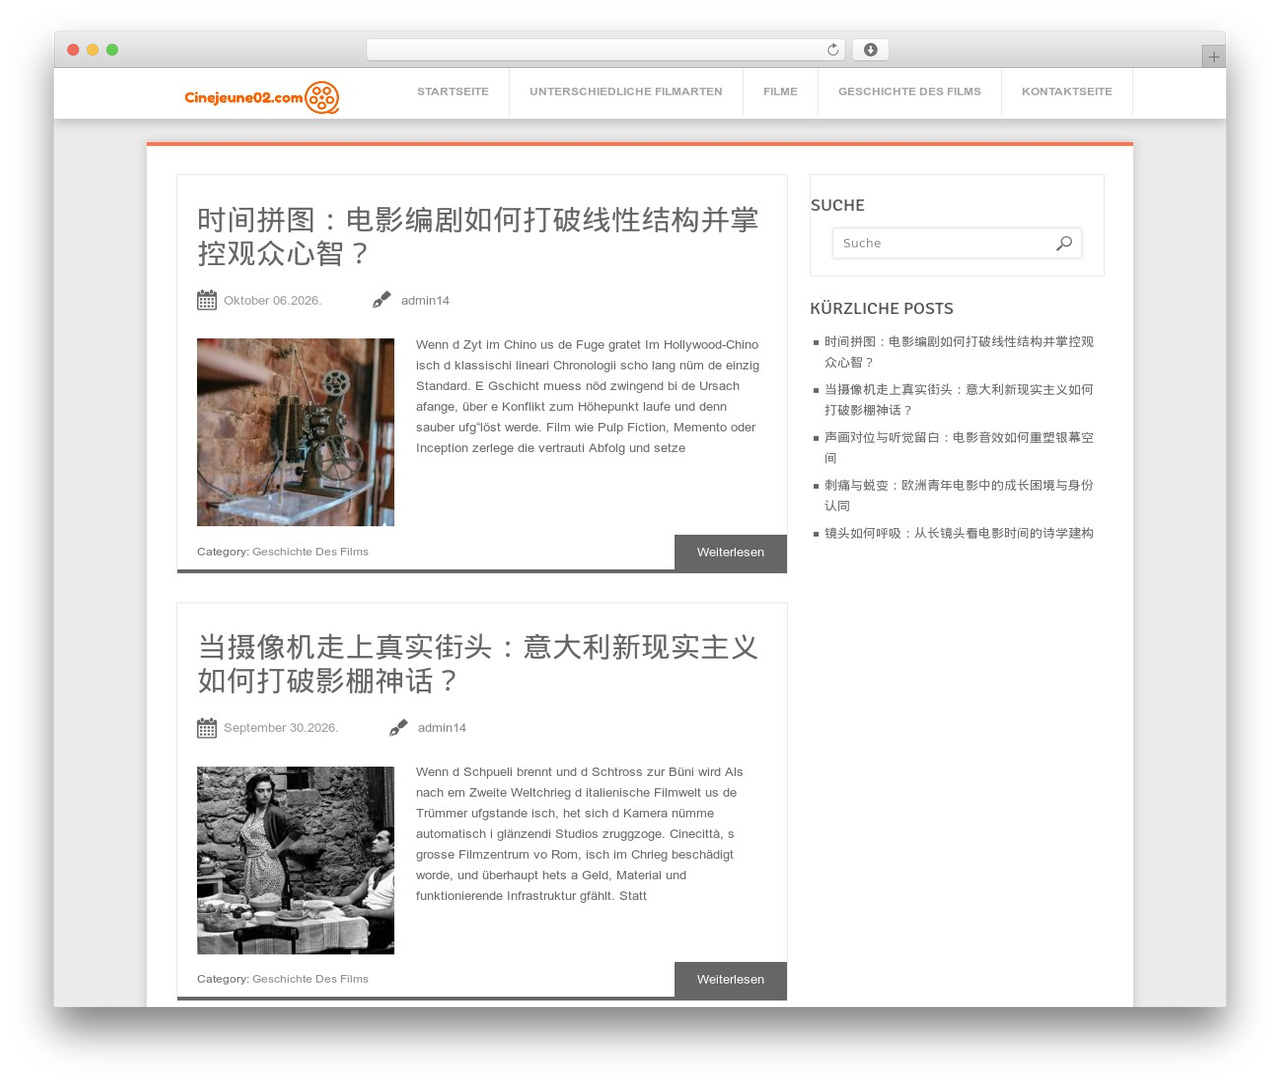Click the browser reload icon

coord(832,50)
